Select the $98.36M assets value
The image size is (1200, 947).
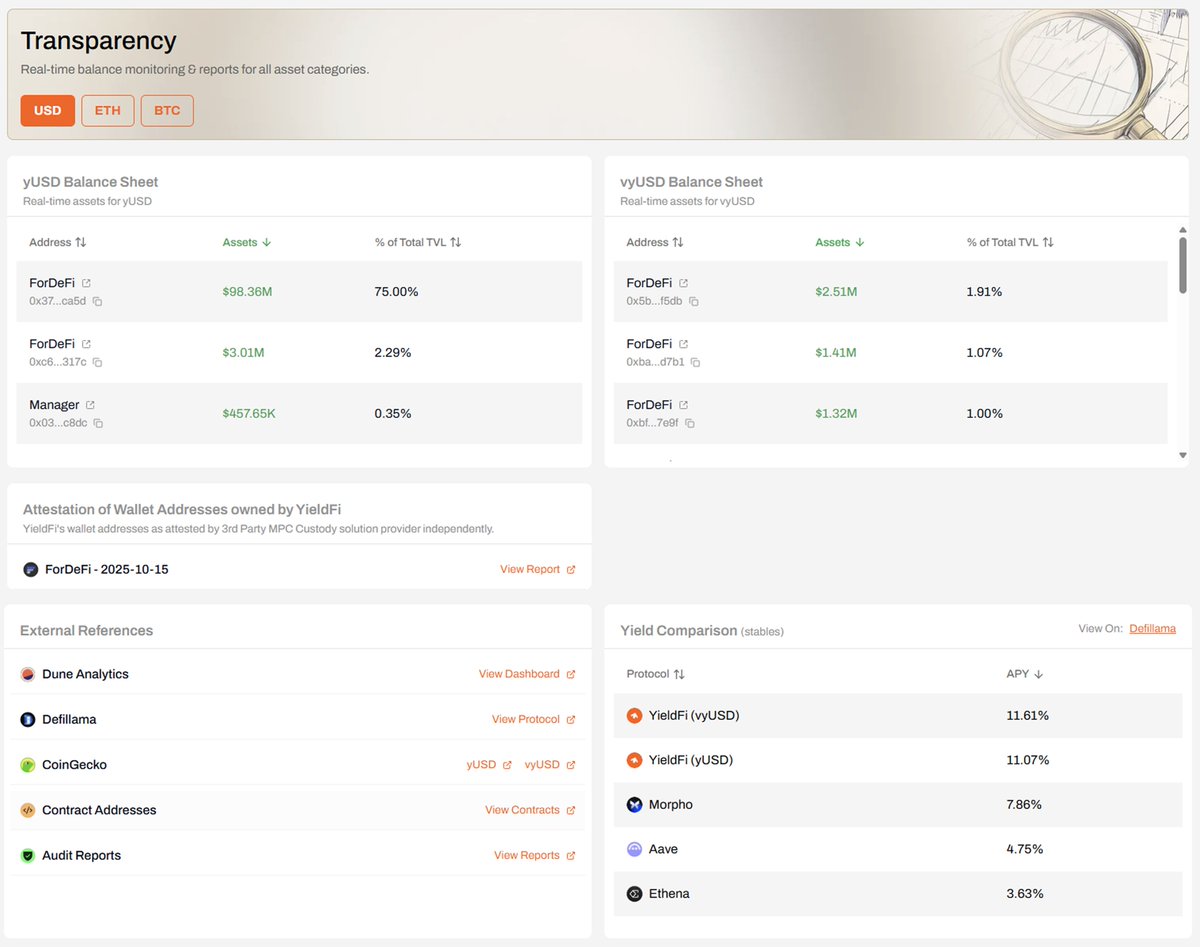pyautogui.click(x=248, y=292)
